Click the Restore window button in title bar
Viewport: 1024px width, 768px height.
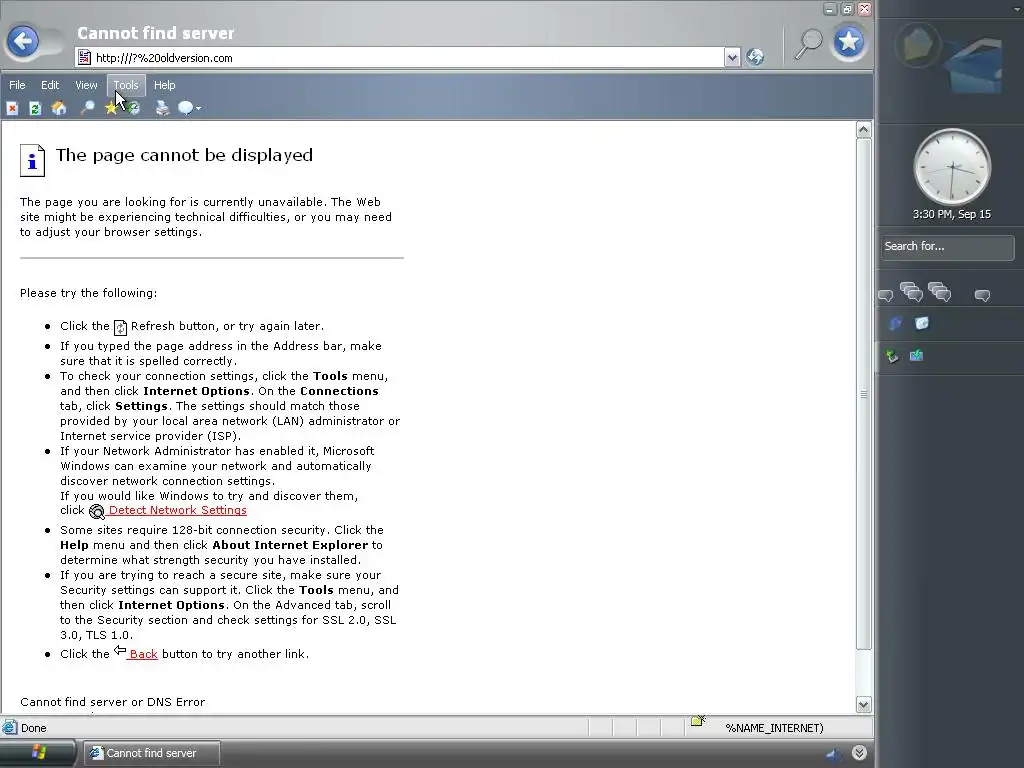click(847, 9)
